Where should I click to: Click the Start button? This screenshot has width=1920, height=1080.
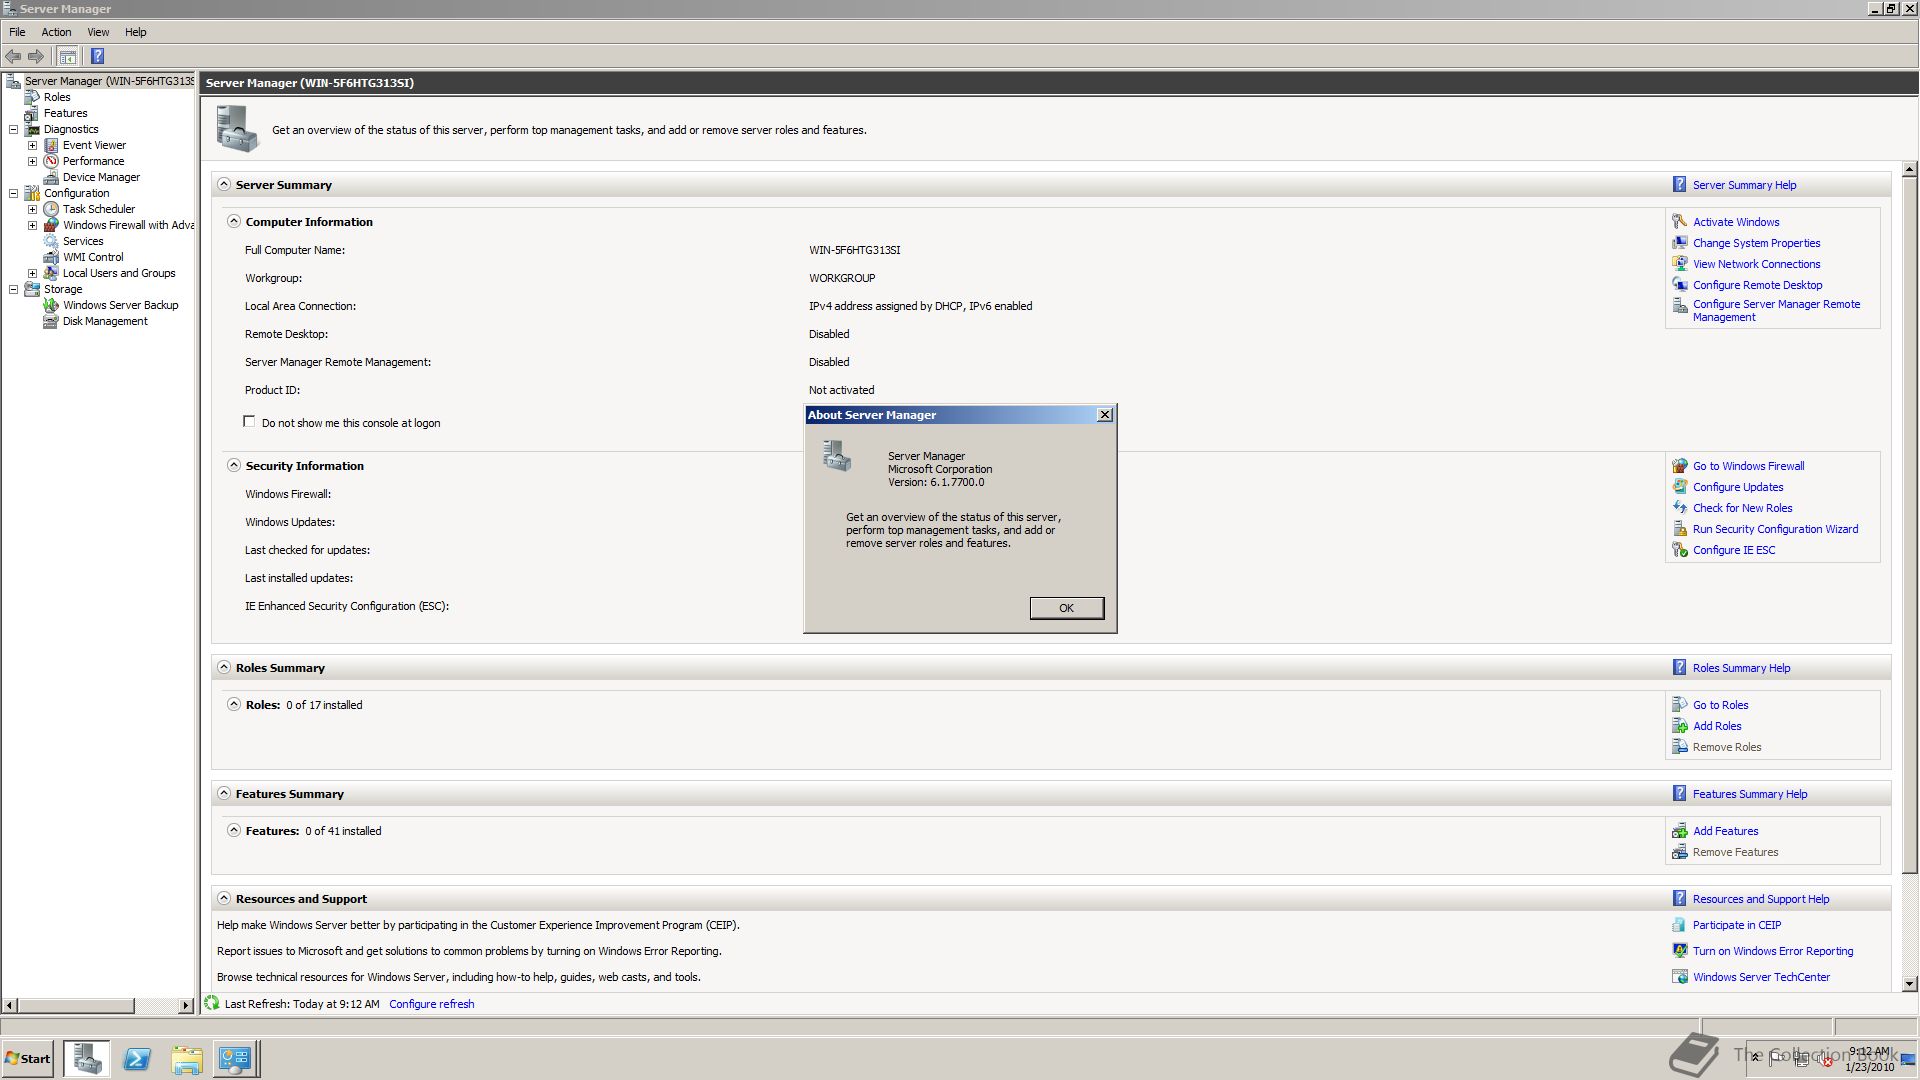click(28, 1058)
